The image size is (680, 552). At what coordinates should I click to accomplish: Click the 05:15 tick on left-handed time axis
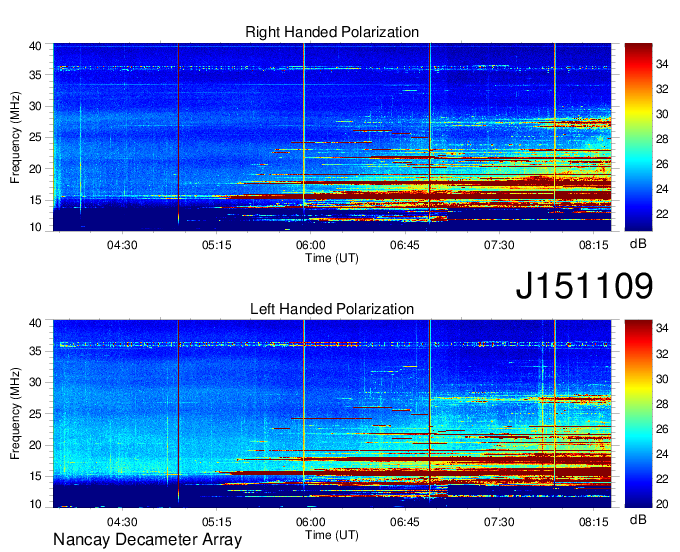click(216, 522)
